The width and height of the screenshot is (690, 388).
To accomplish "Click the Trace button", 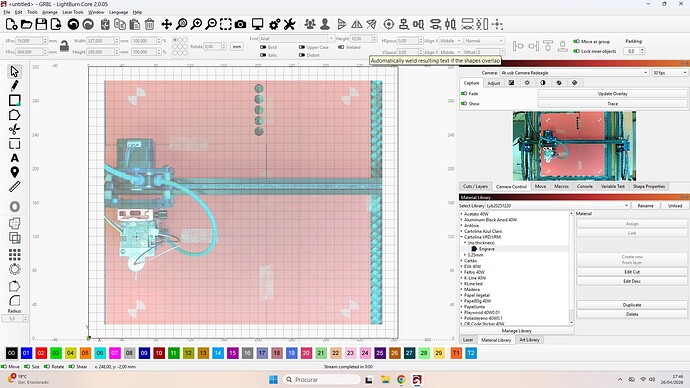I will click(x=613, y=104).
